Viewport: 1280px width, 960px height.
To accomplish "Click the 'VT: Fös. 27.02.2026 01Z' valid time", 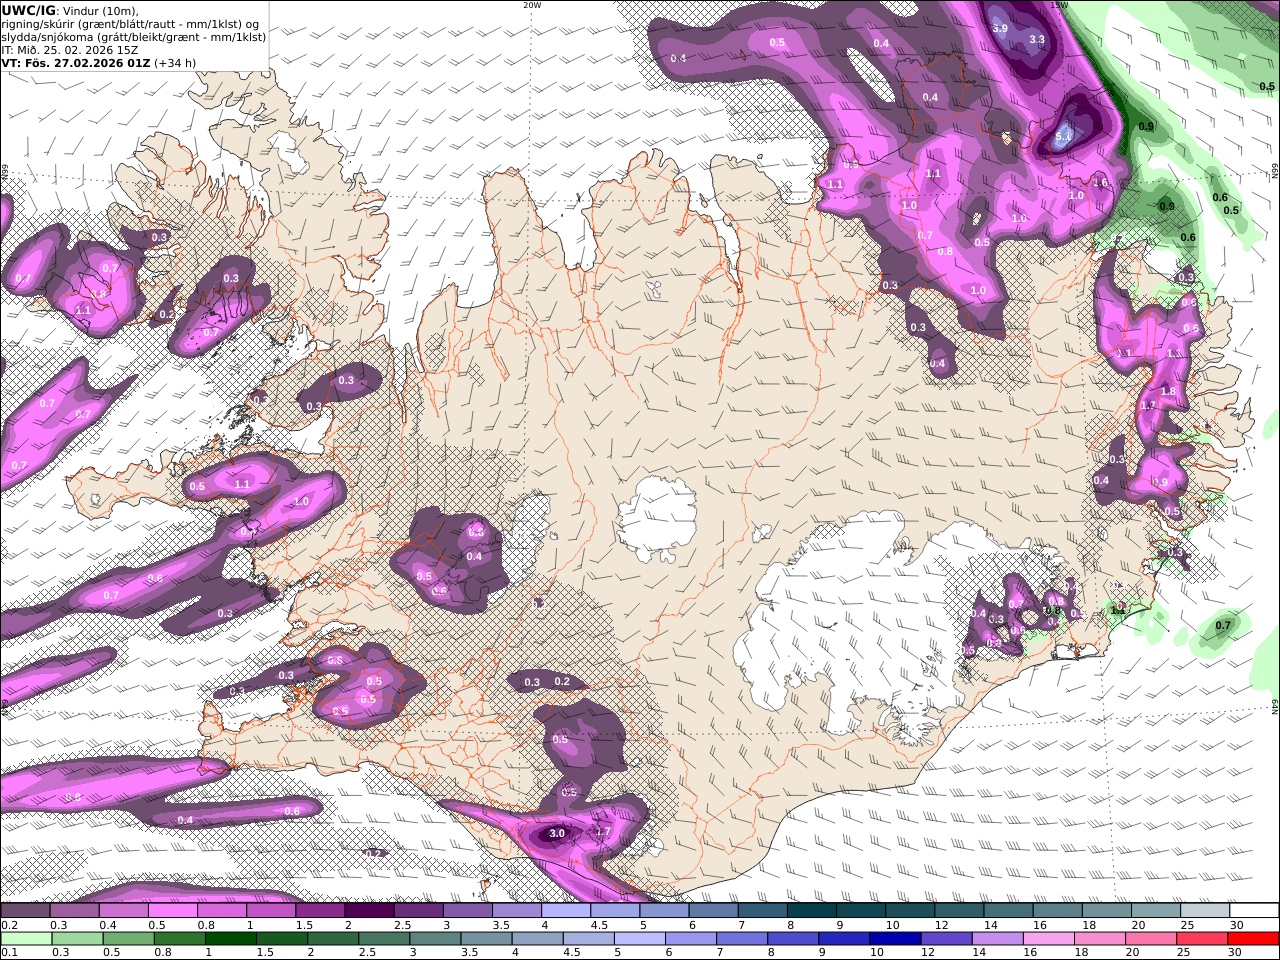I will pyautogui.click(x=76, y=62).
